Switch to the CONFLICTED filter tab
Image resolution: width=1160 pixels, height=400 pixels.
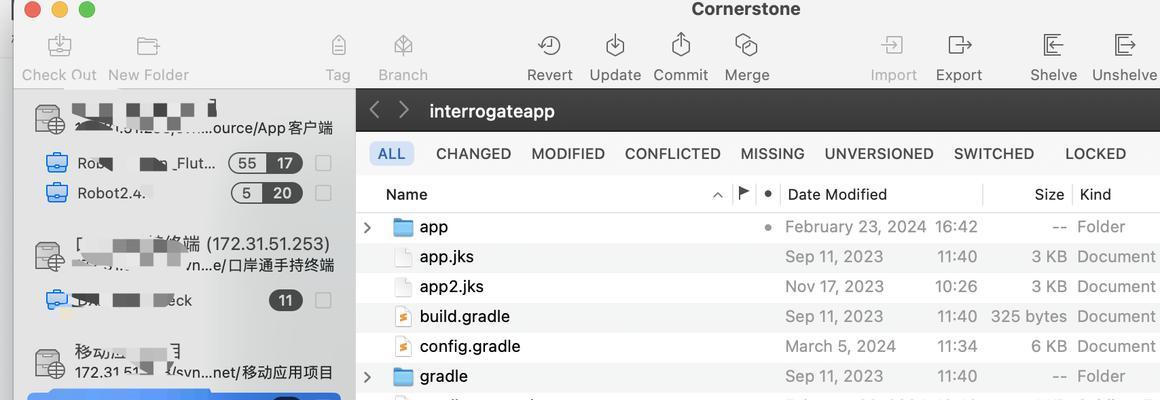(x=672, y=154)
